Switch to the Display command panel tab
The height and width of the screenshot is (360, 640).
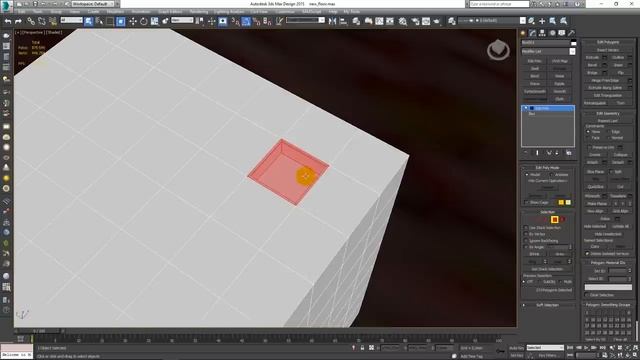[x=562, y=33]
